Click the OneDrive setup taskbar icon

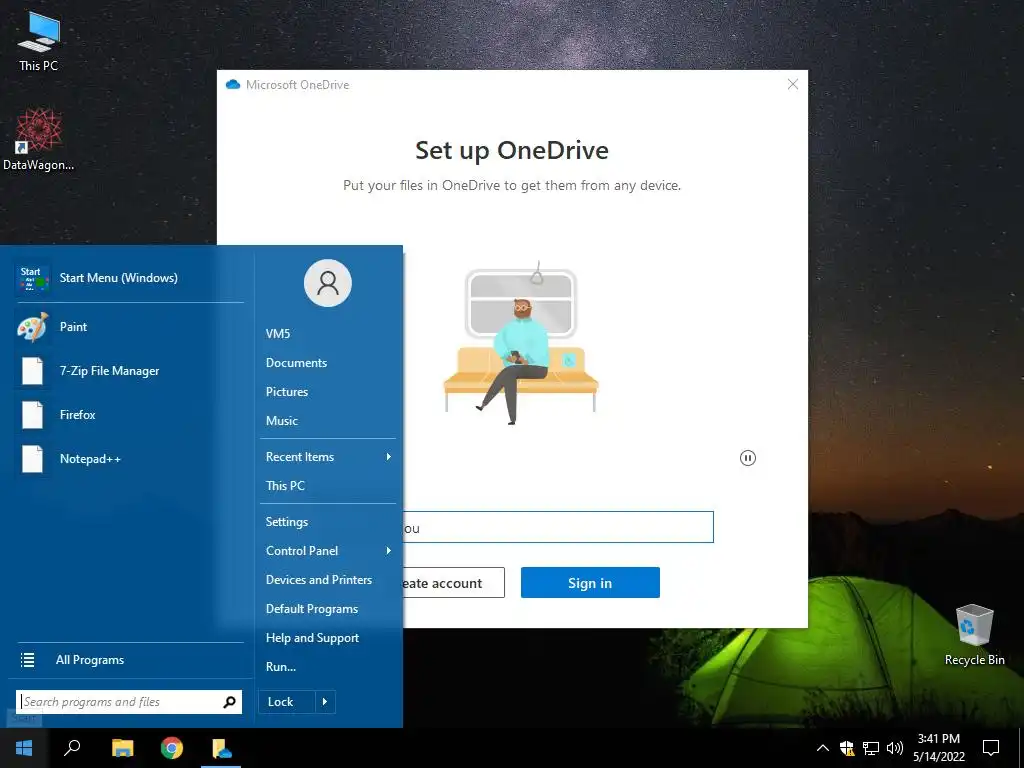[x=221, y=748]
